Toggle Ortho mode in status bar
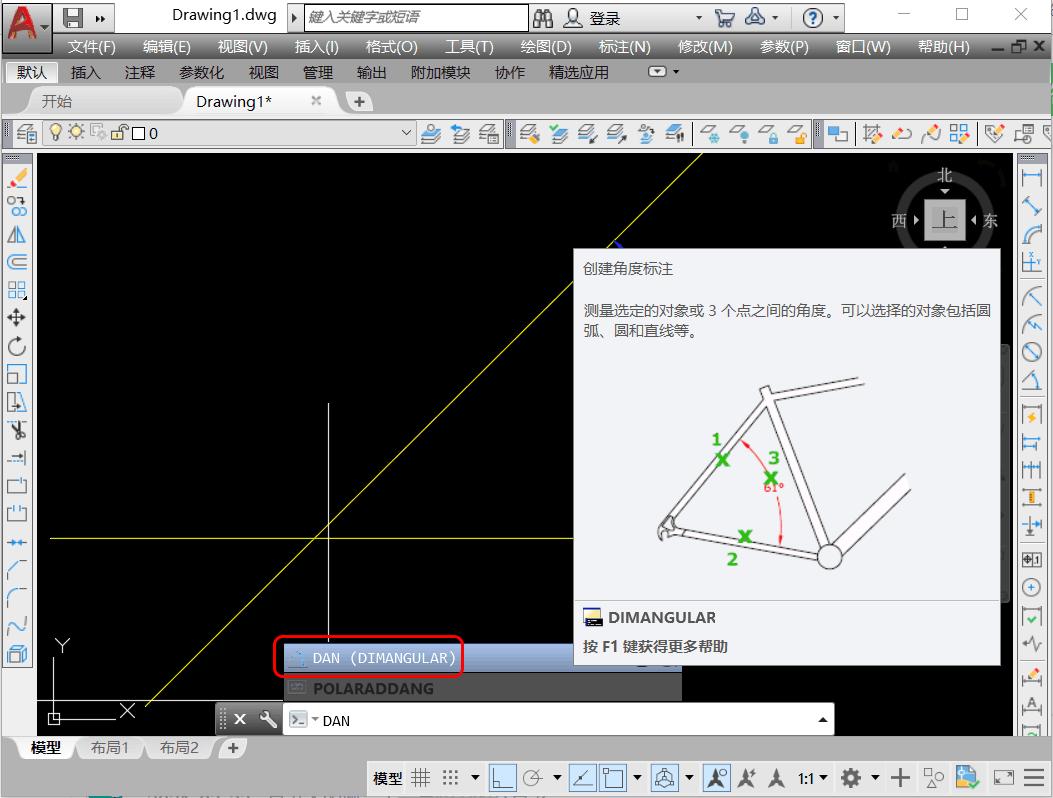This screenshot has width=1053, height=798. [x=504, y=778]
